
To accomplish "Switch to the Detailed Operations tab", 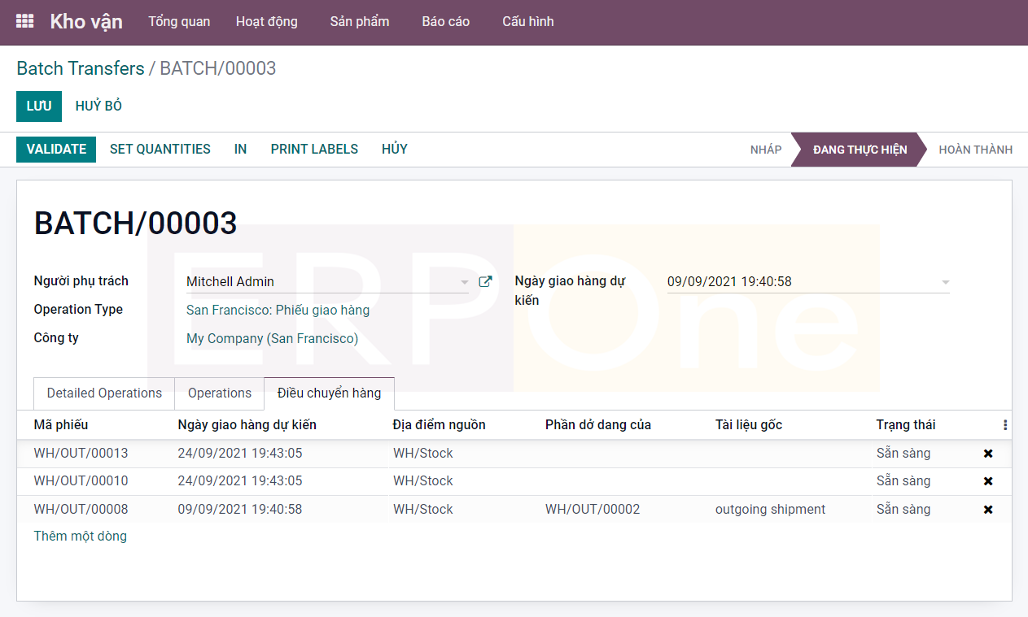I will pyautogui.click(x=104, y=393).
